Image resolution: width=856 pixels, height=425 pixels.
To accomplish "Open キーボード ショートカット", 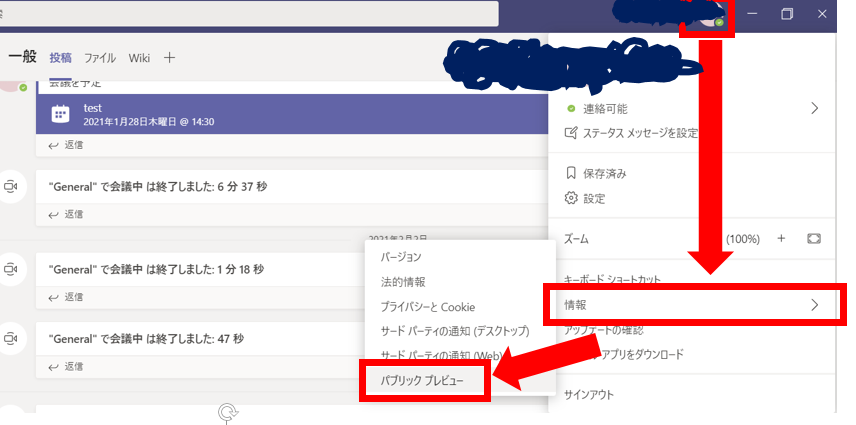I will click(612, 279).
